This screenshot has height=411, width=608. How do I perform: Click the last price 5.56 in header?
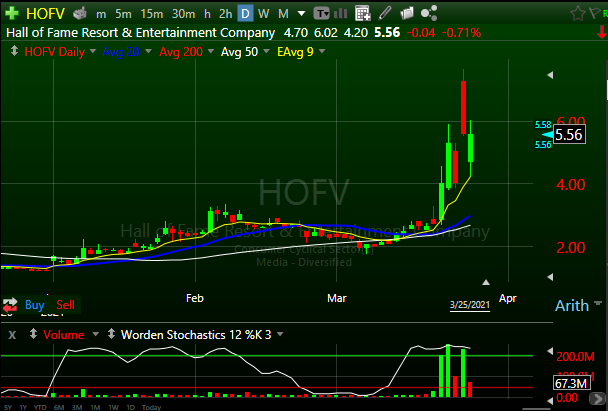(387, 33)
